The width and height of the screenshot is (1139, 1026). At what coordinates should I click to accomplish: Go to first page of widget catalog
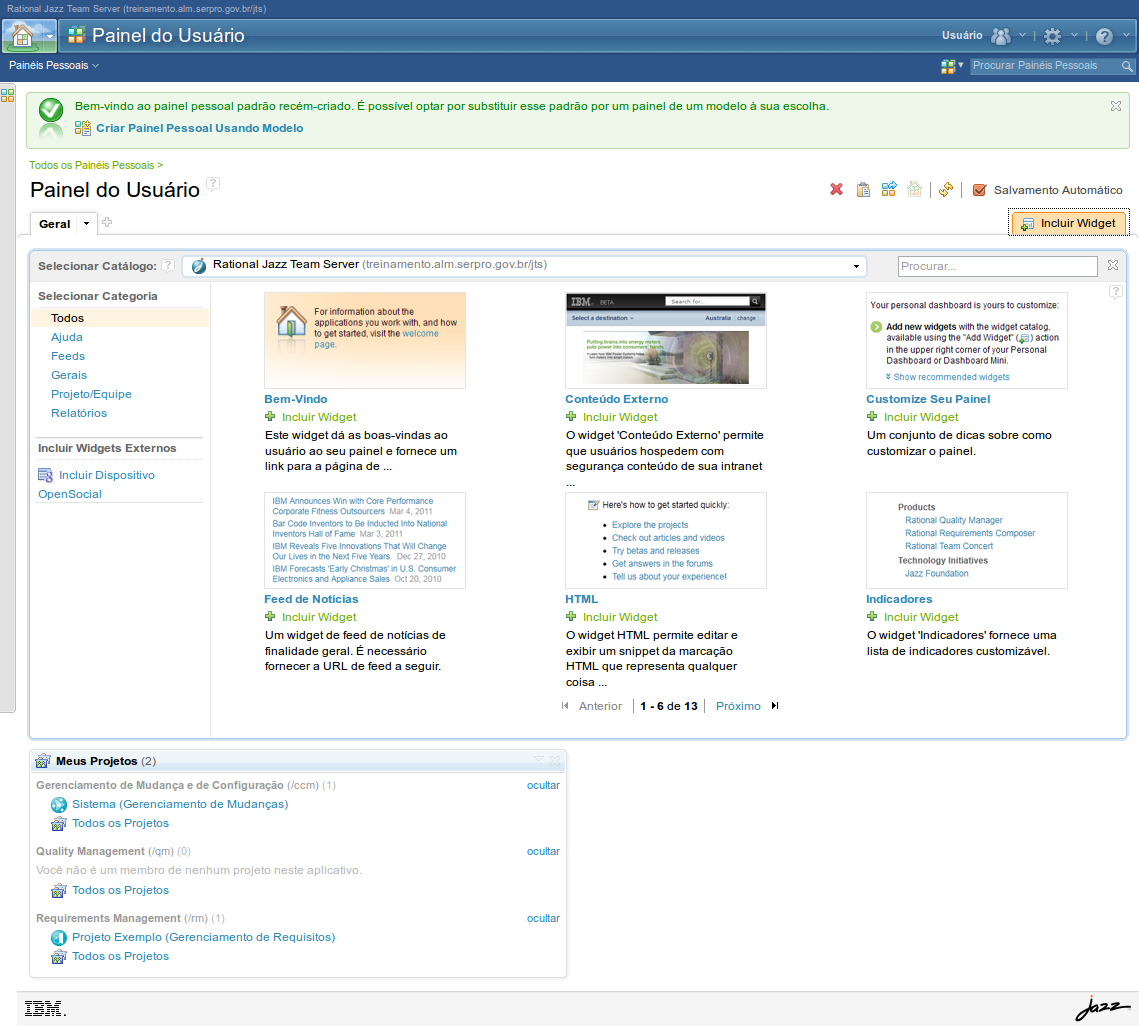coord(565,706)
